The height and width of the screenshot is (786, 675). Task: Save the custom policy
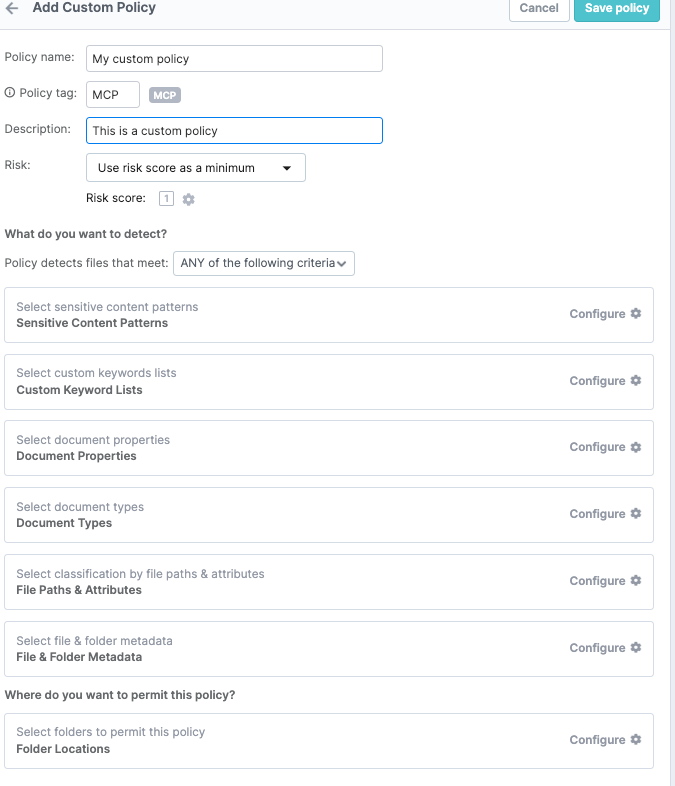616,8
